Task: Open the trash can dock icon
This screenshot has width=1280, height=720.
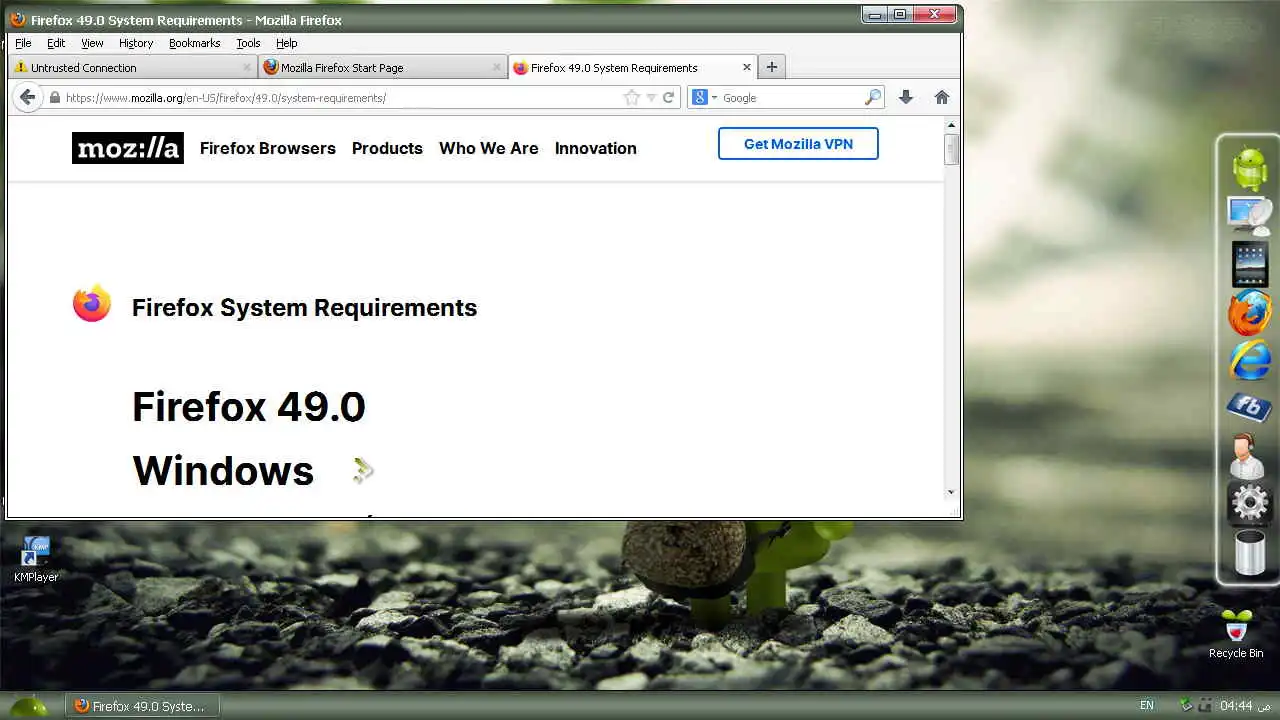Action: (1250, 552)
